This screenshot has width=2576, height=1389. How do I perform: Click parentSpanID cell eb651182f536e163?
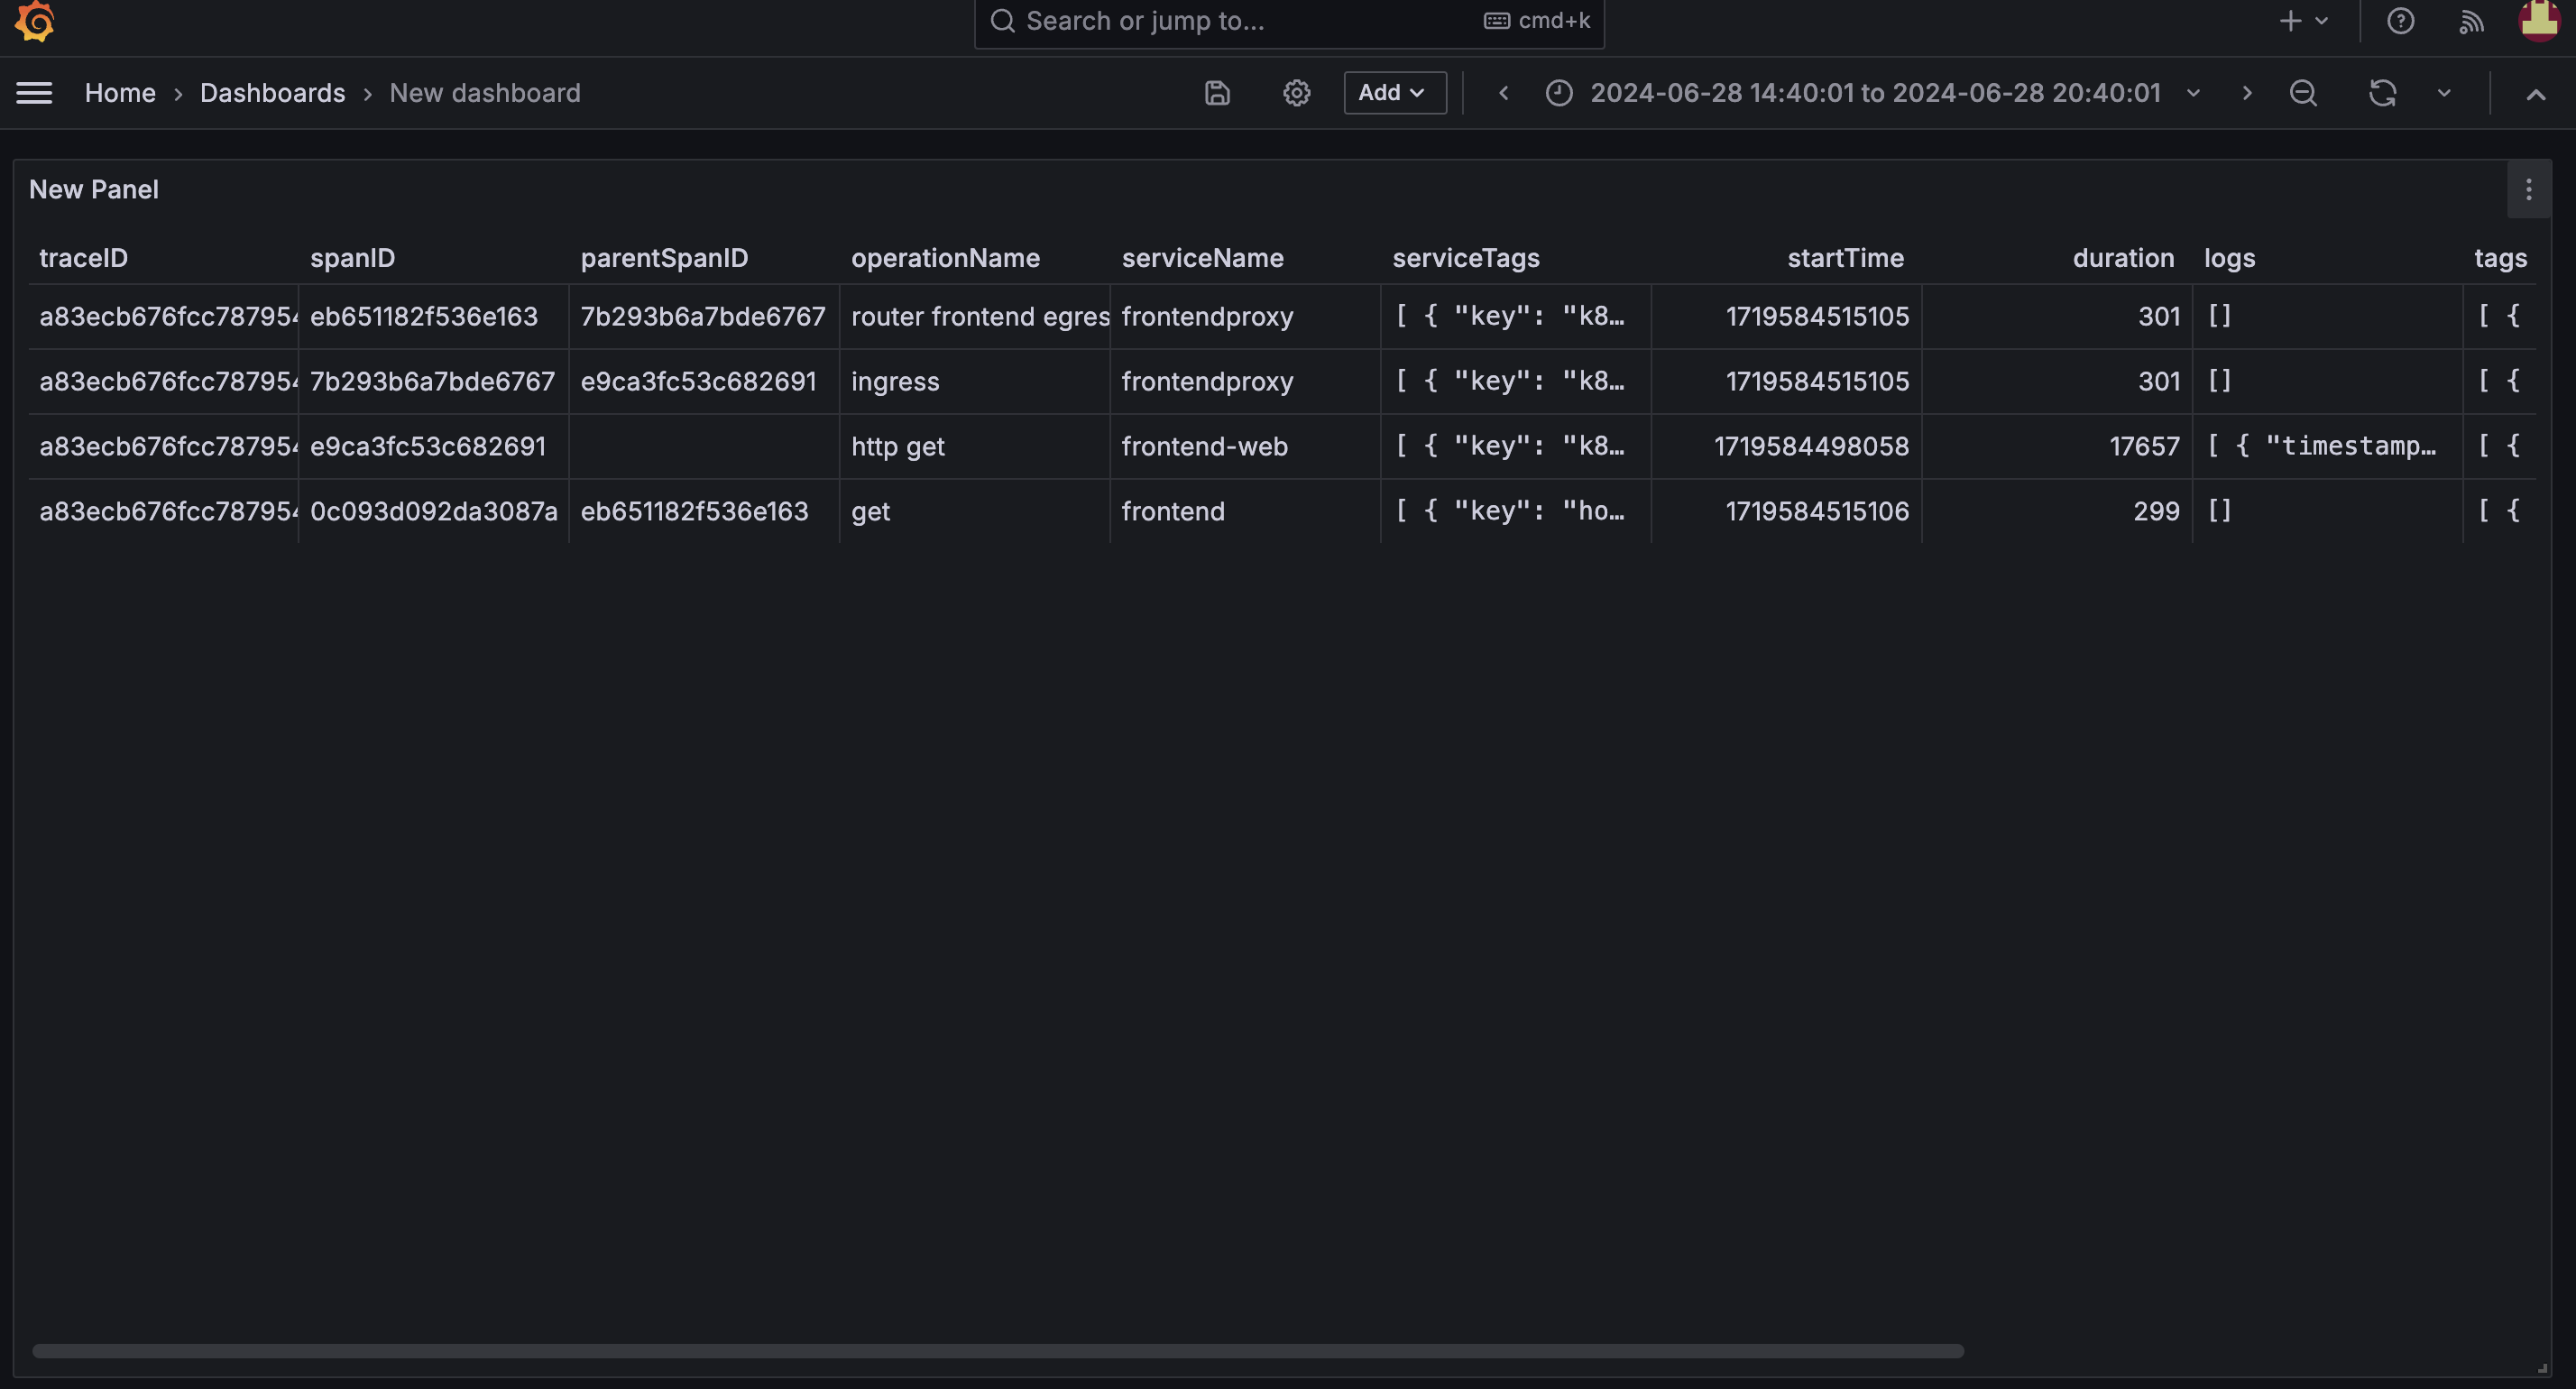(x=705, y=511)
